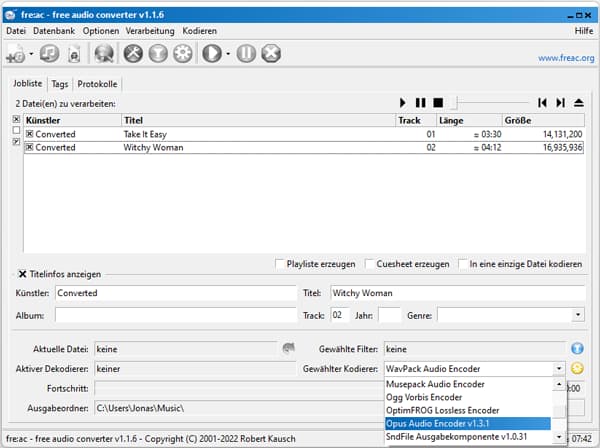Play the selected track in player
The height and width of the screenshot is (448, 600).
pyautogui.click(x=403, y=103)
